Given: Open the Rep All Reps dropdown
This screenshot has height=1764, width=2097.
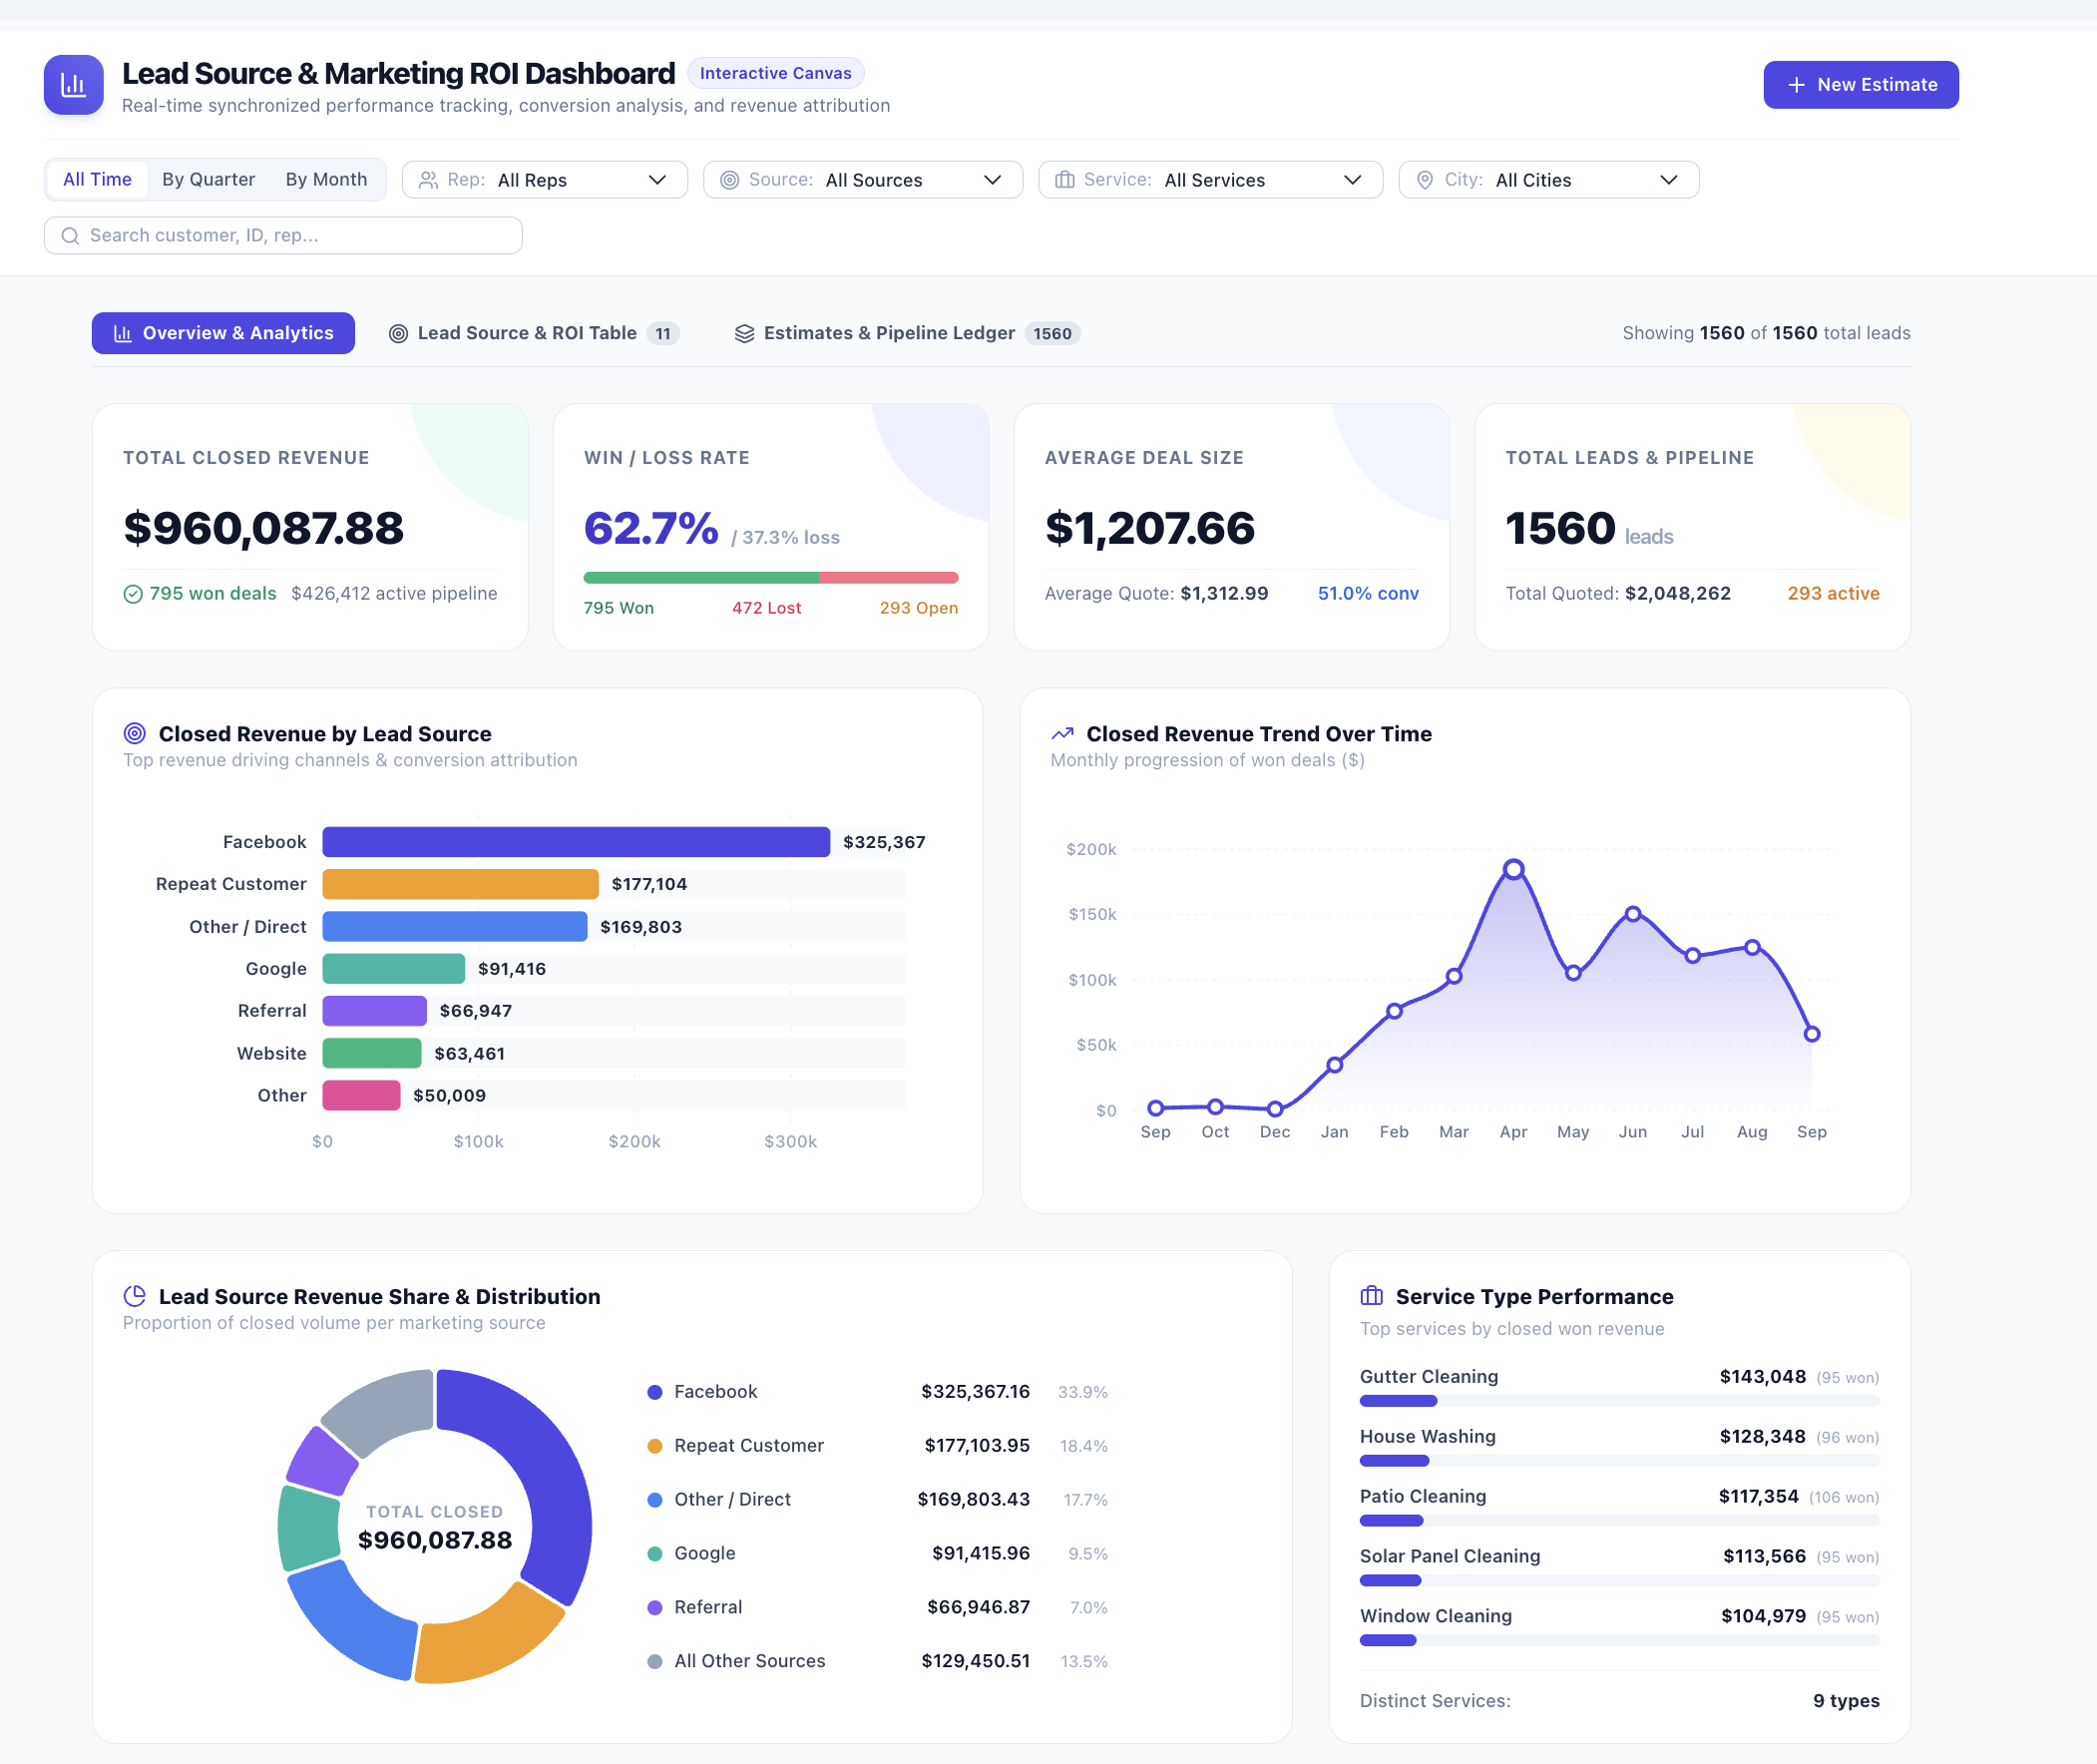Looking at the screenshot, I should [x=545, y=180].
